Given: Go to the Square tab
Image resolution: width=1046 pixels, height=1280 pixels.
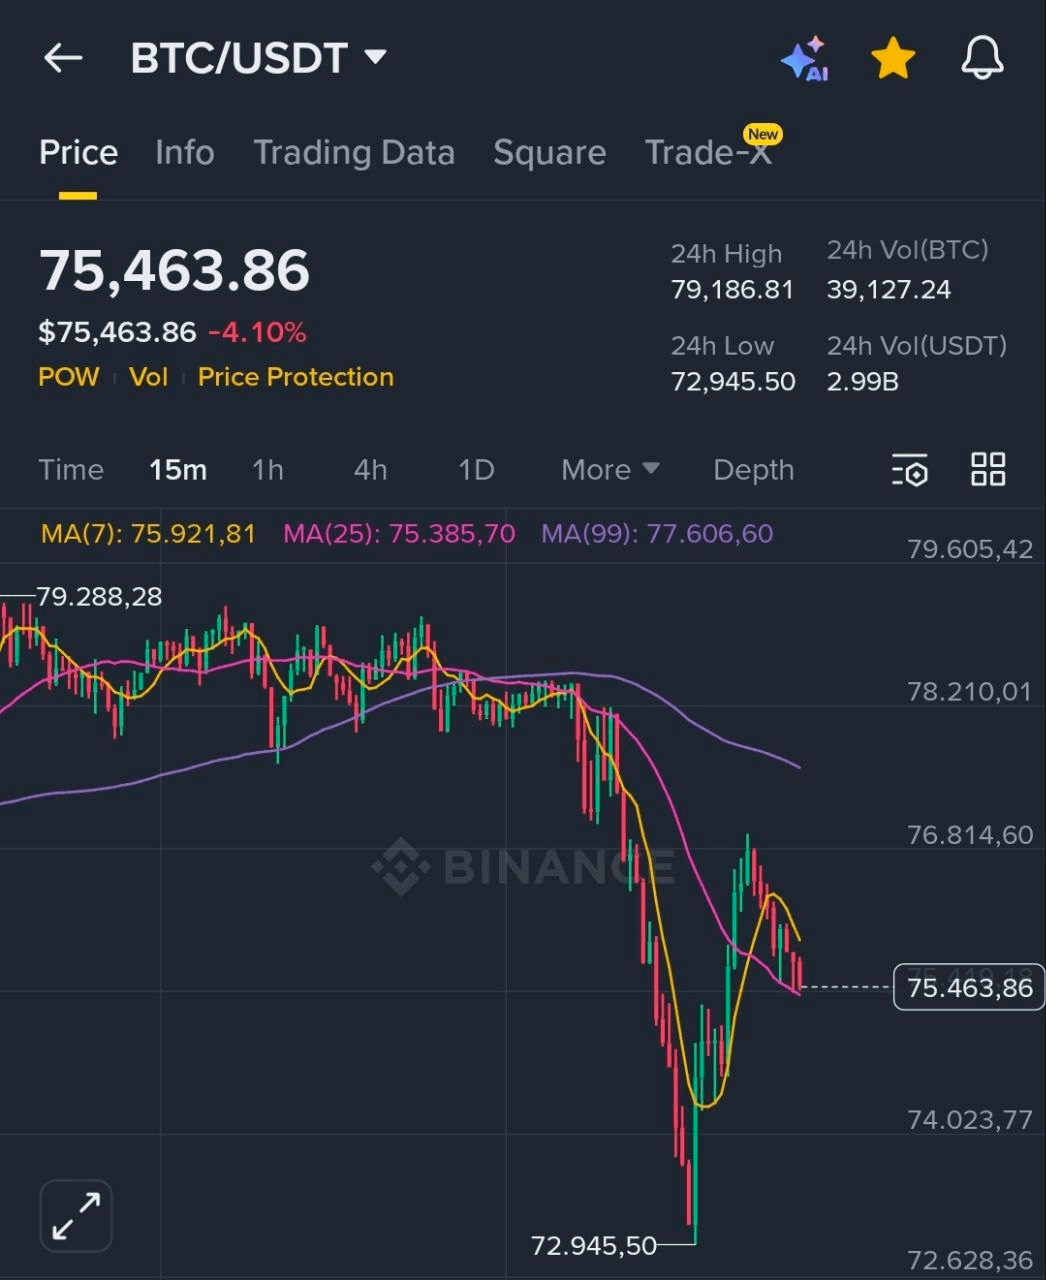Looking at the screenshot, I should 549,153.
